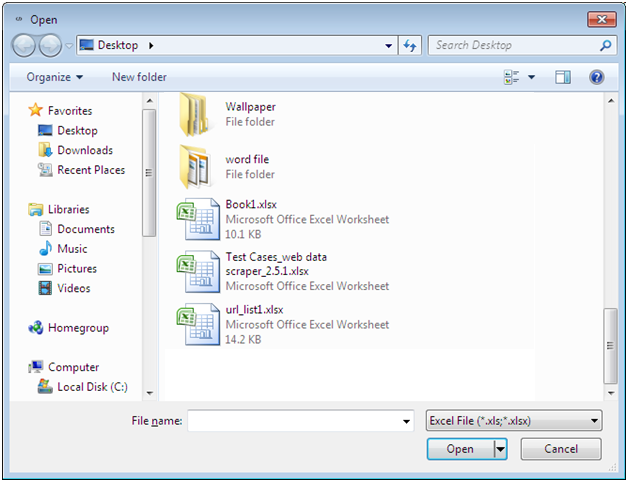Image resolution: width=628 pixels, height=482 pixels.
Task: Click the Computer monitor icon in sidebar
Action: tap(36, 366)
